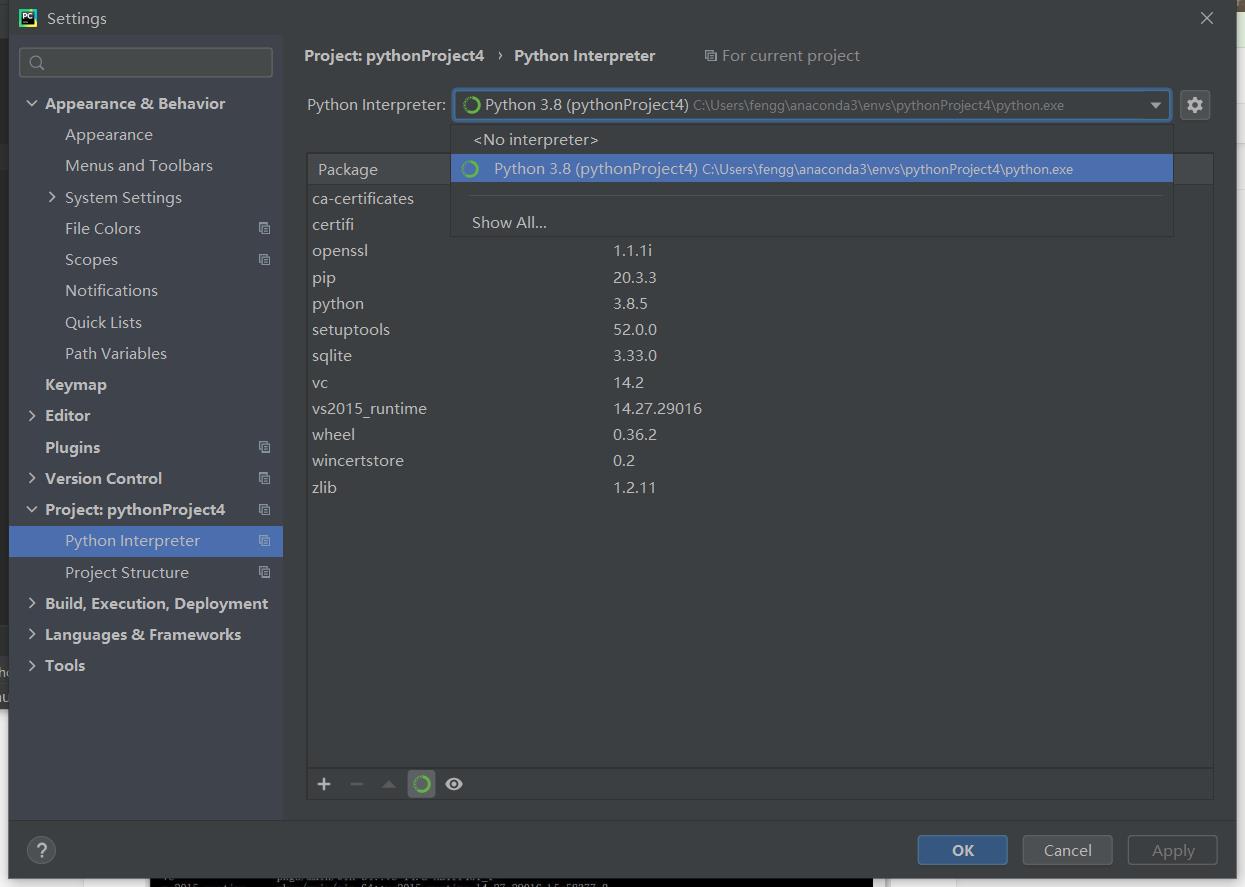Open the Notifications settings page
This screenshot has width=1245, height=887.
pos(111,290)
